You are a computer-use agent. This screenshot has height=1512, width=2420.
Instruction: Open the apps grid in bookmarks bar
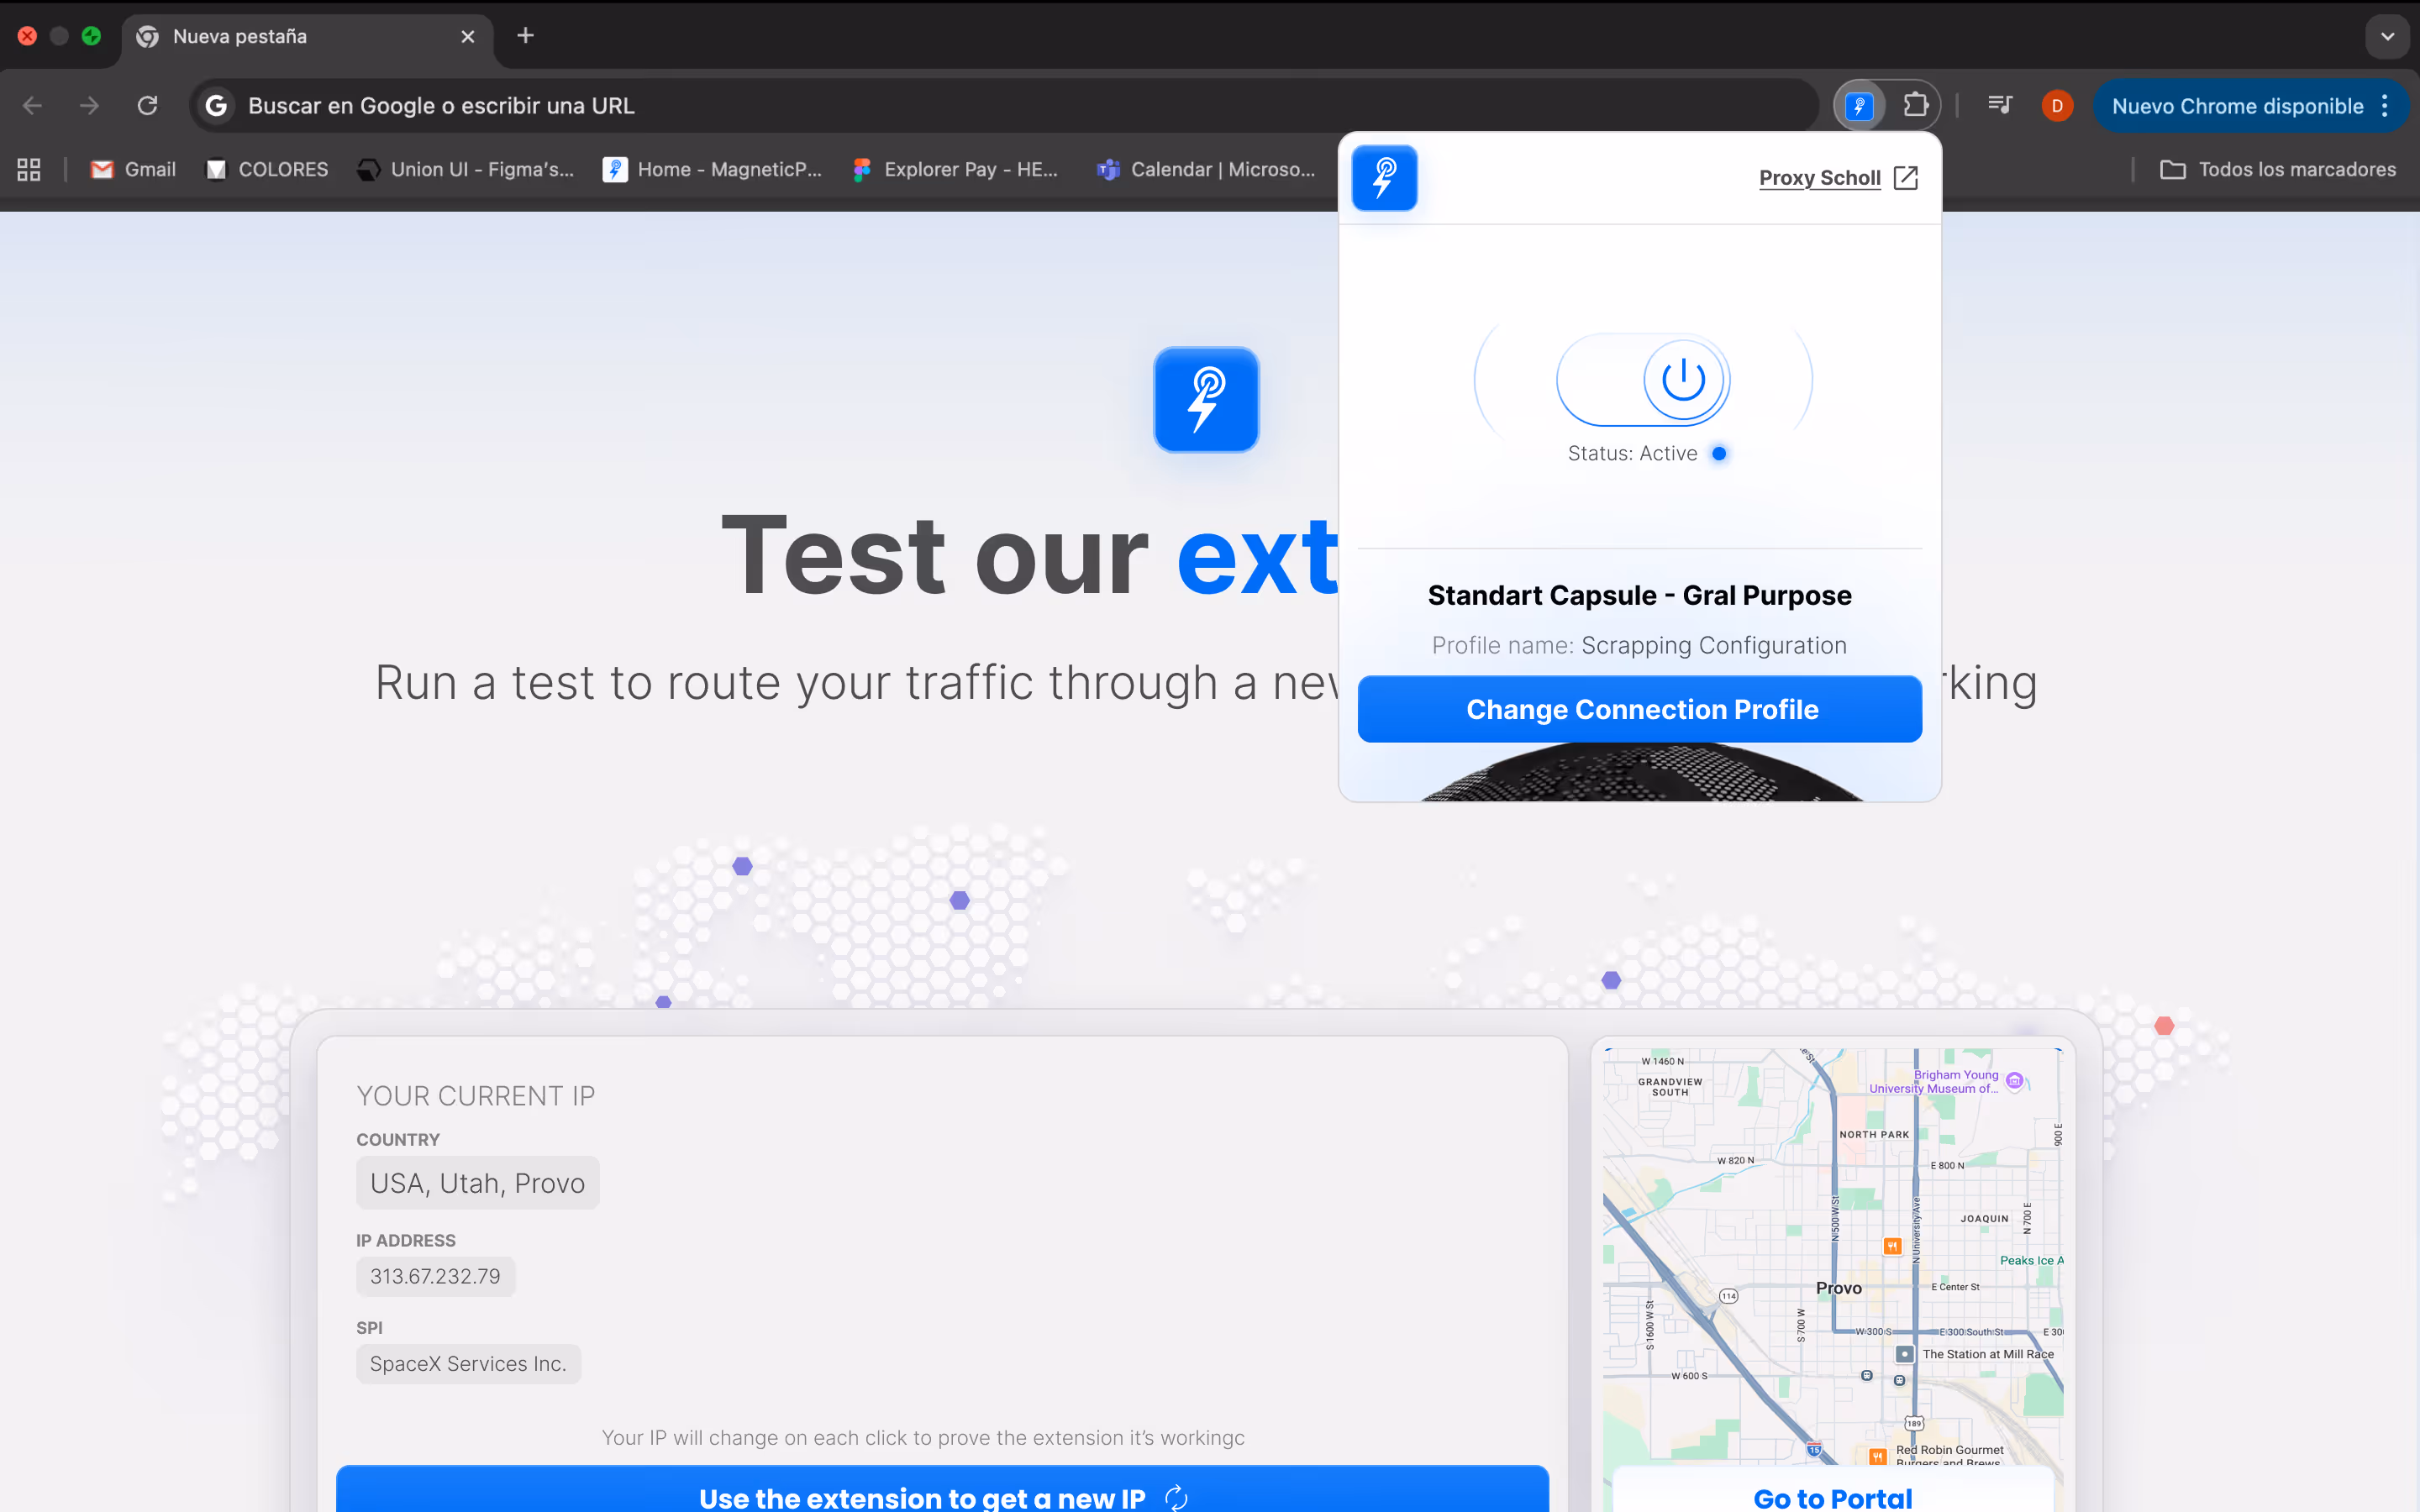(29, 170)
